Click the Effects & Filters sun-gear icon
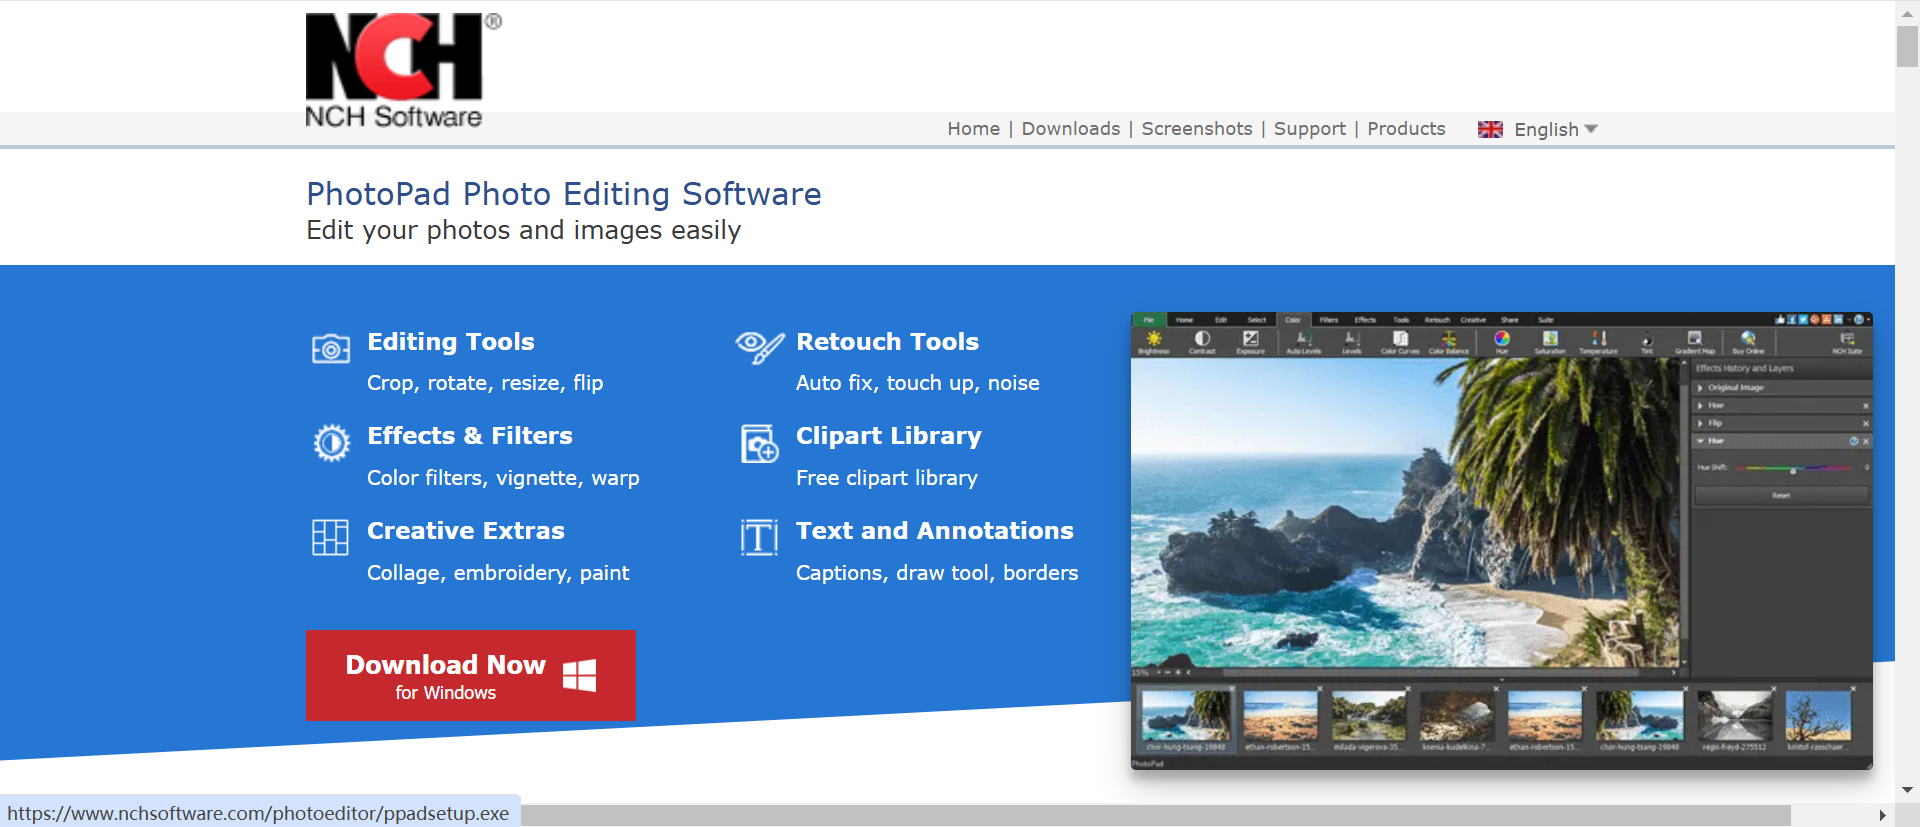The image size is (1920, 827). click(x=331, y=442)
